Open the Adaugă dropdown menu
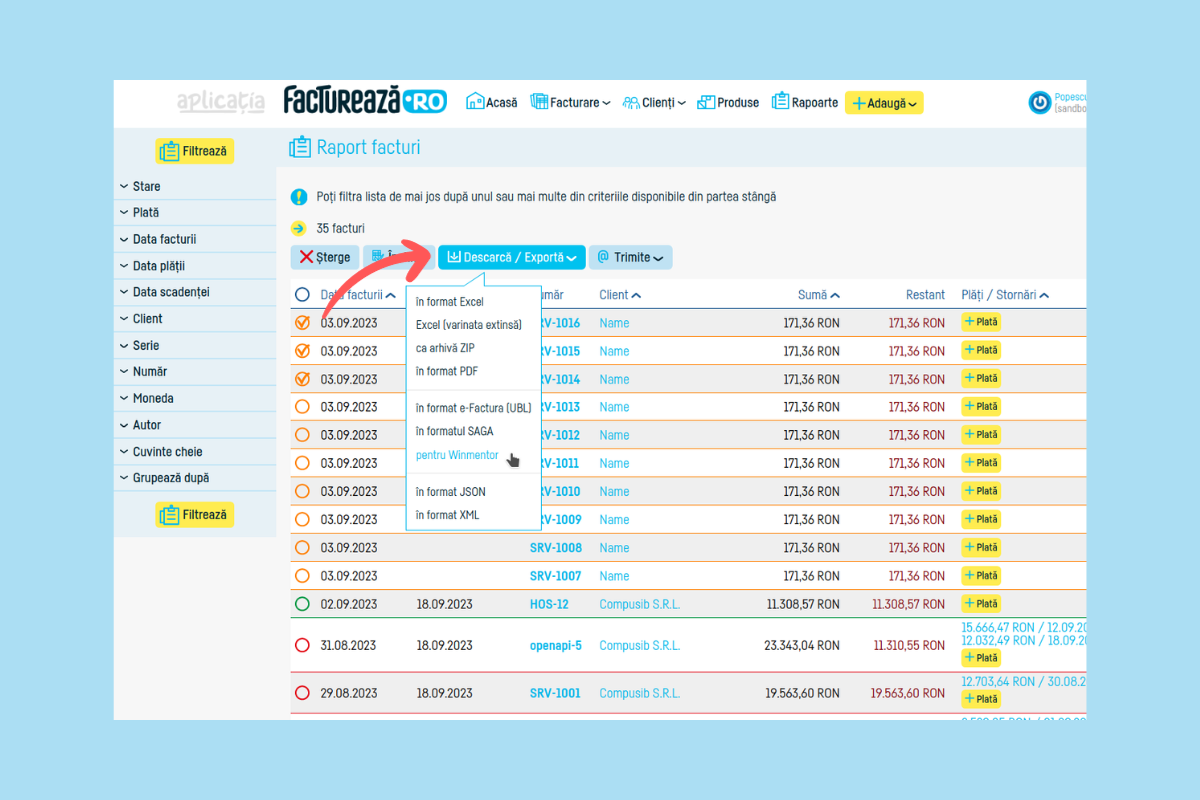The image size is (1200, 800). click(x=884, y=102)
